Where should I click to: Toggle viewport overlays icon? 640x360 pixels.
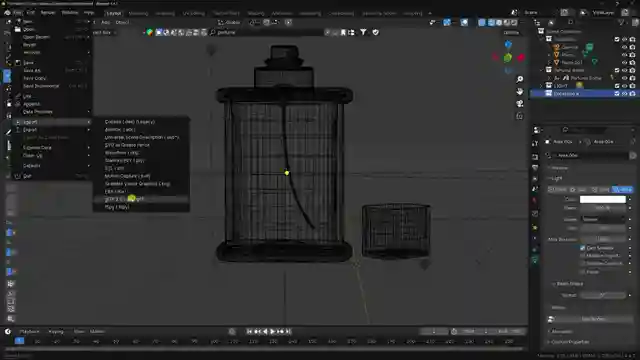point(464,22)
